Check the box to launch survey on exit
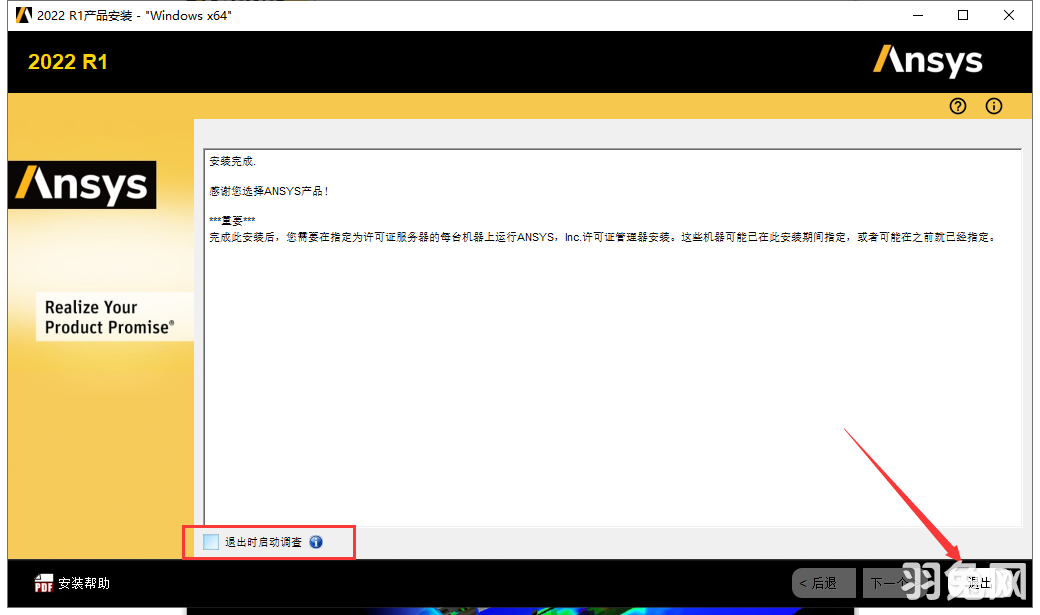The image size is (1040, 615). tap(210, 542)
